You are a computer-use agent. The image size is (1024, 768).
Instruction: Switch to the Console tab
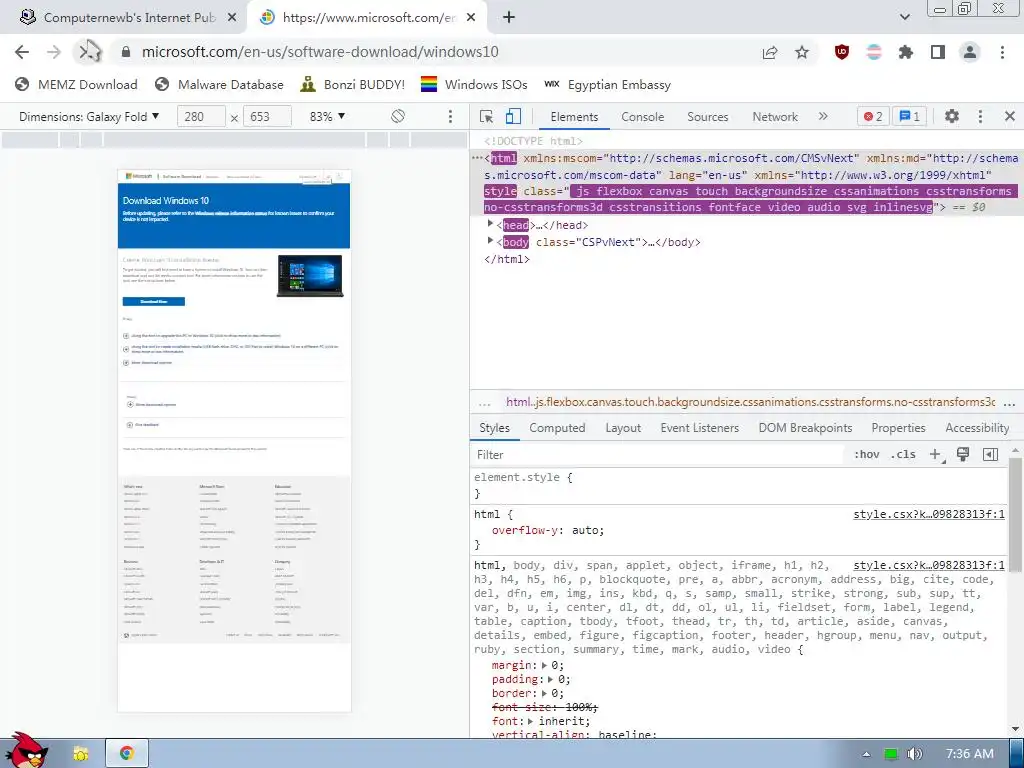tap(643, 116)
